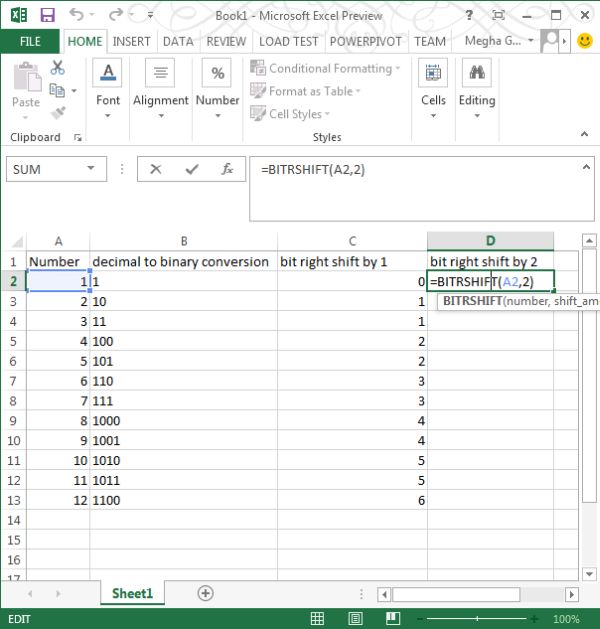Switch to the DATA tab
600x629 pixels.
(178, 41)
